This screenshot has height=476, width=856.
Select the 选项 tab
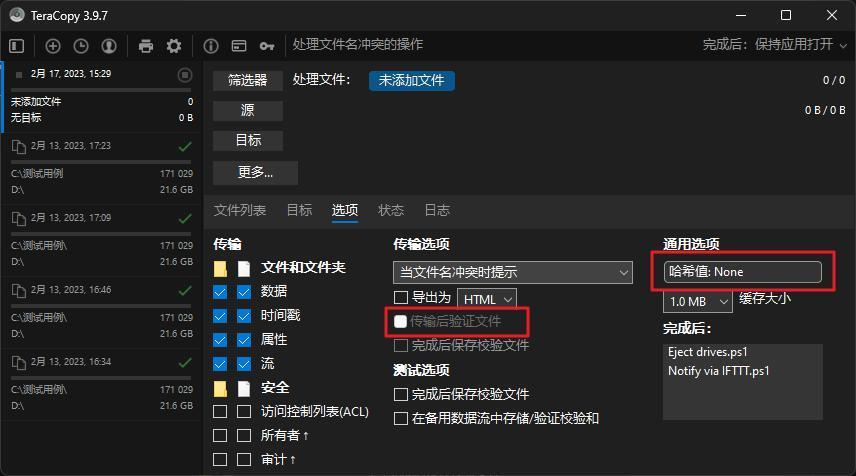click(x=344, y=210)
